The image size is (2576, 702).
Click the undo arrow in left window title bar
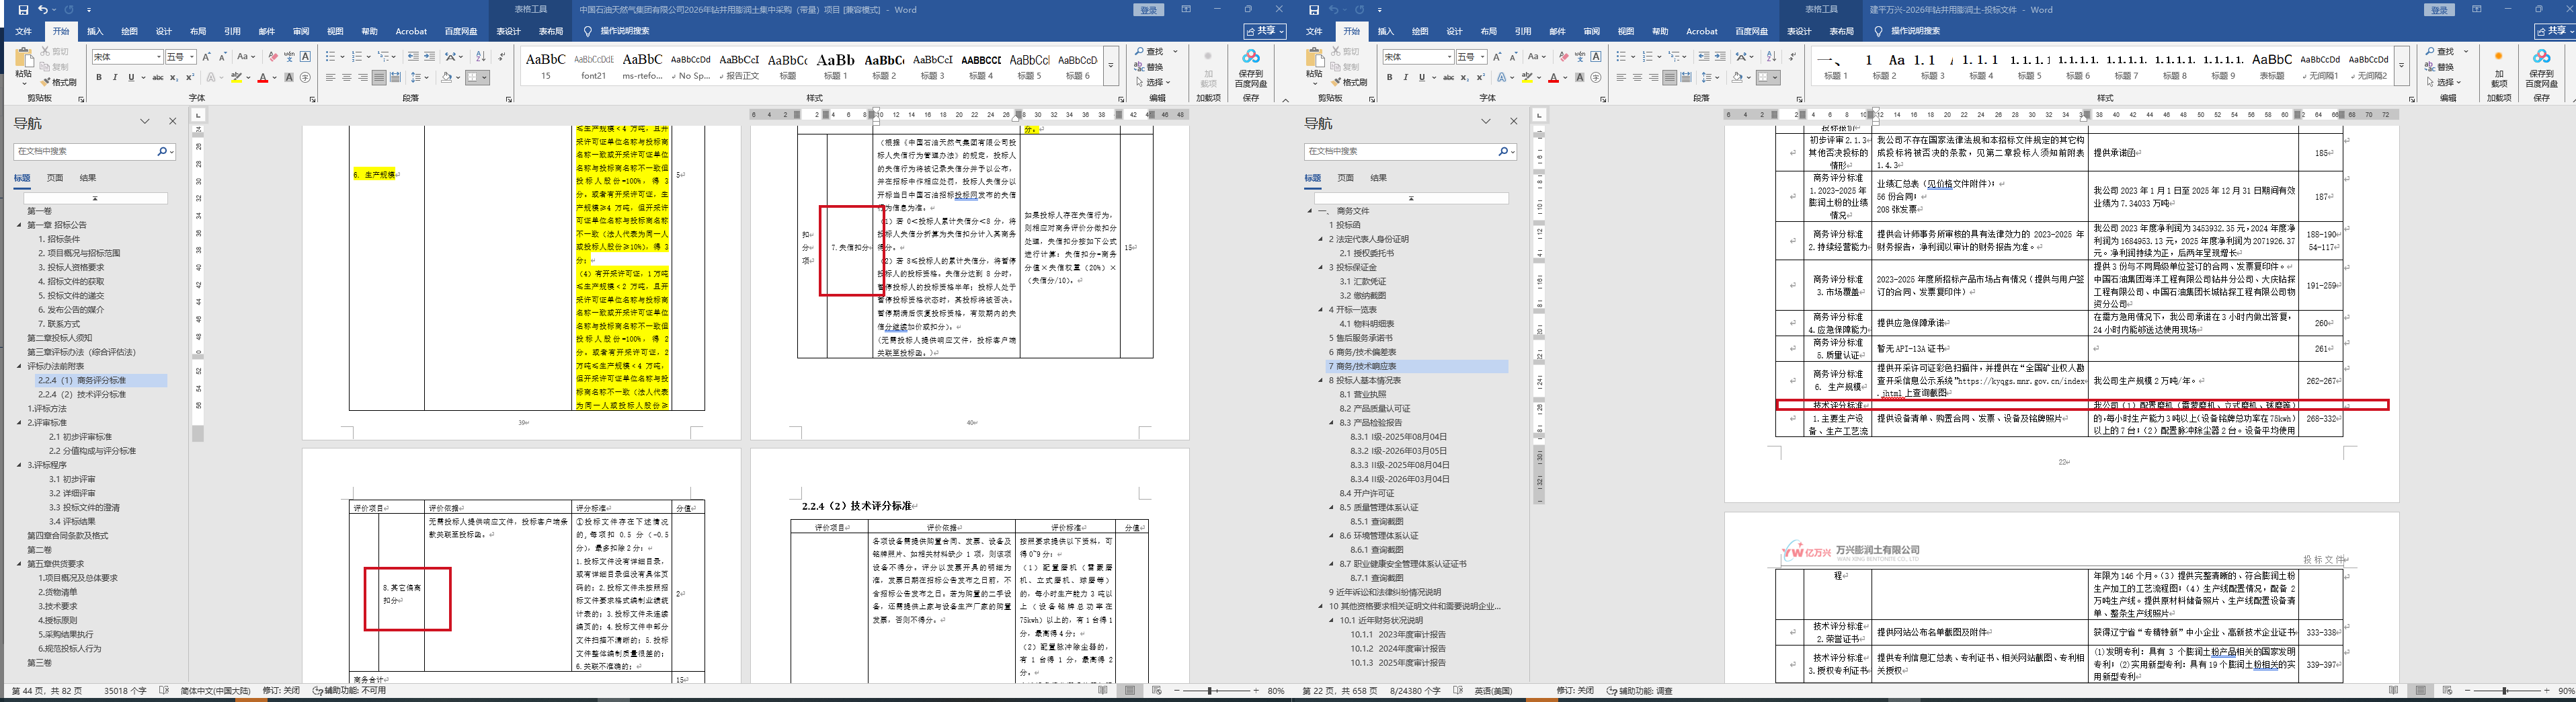tap(43, 10)
